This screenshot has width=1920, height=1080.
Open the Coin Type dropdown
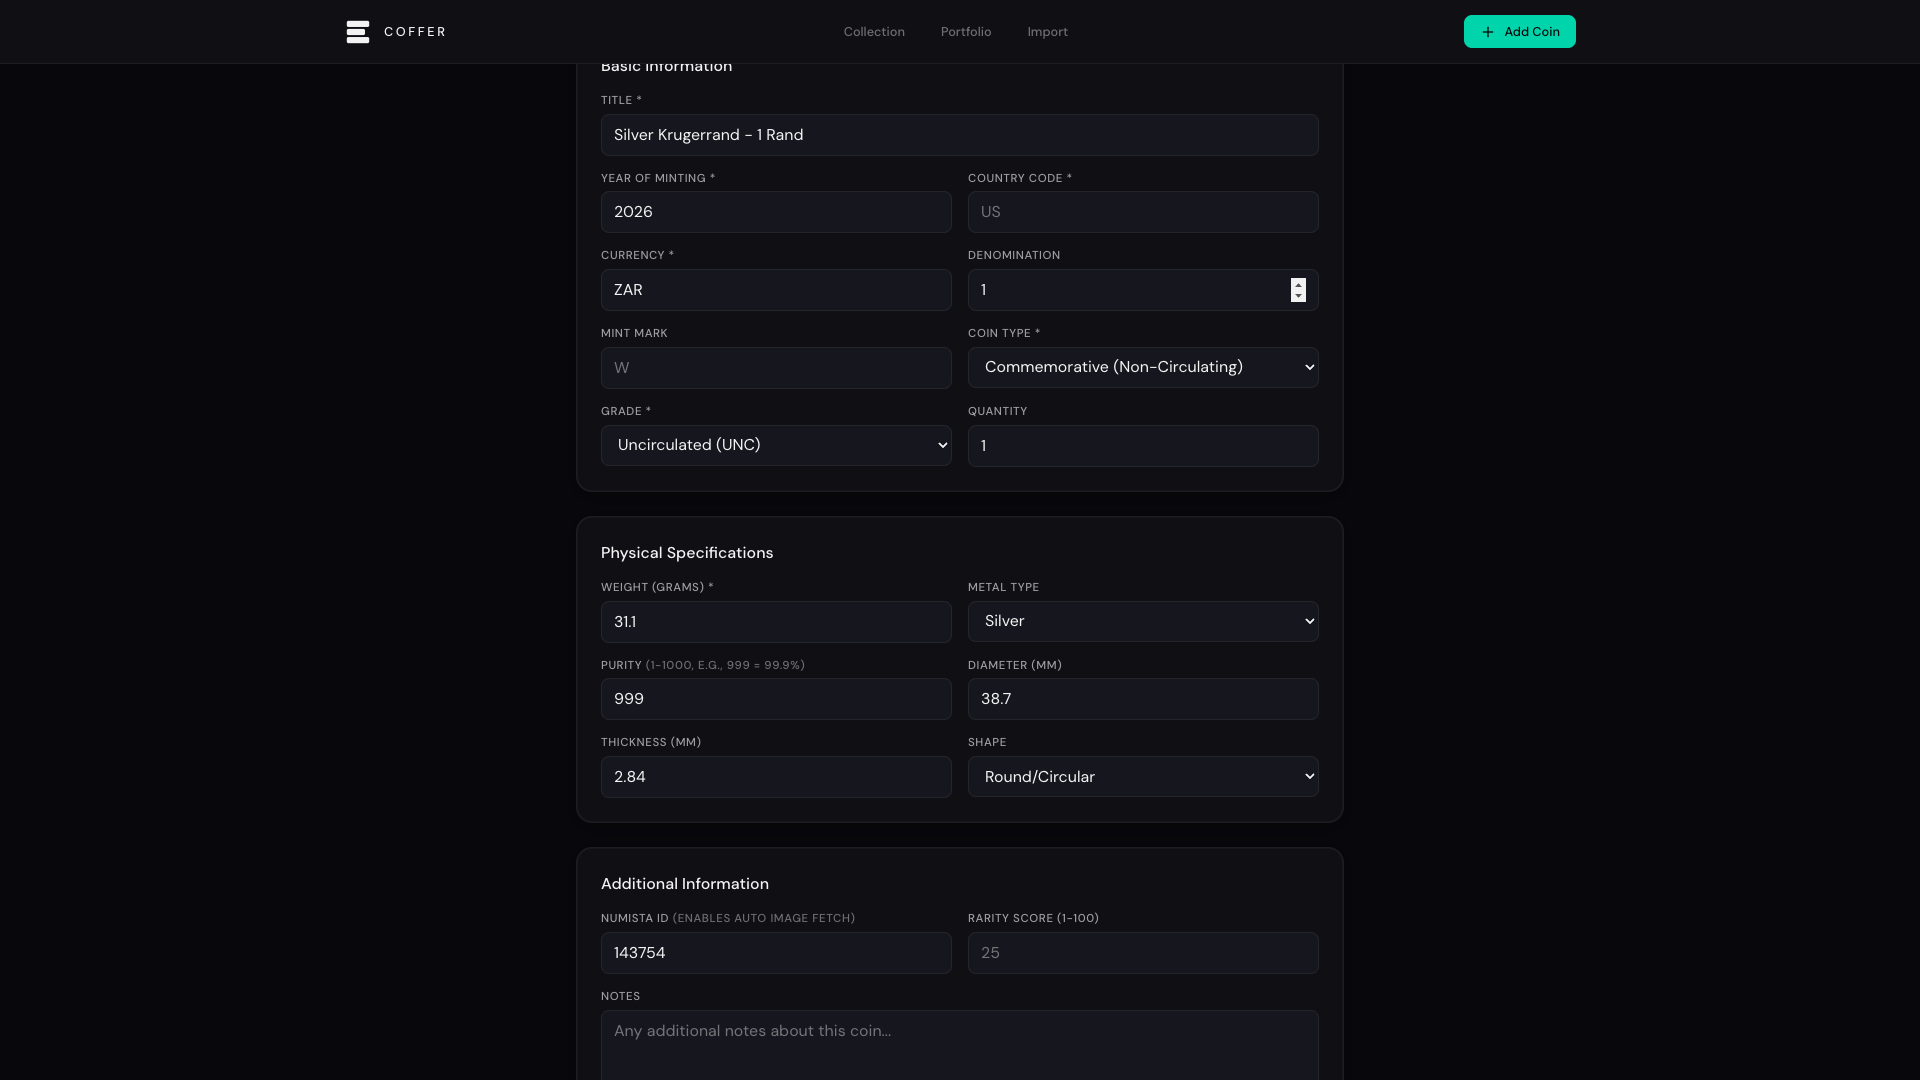point(1142,367)
